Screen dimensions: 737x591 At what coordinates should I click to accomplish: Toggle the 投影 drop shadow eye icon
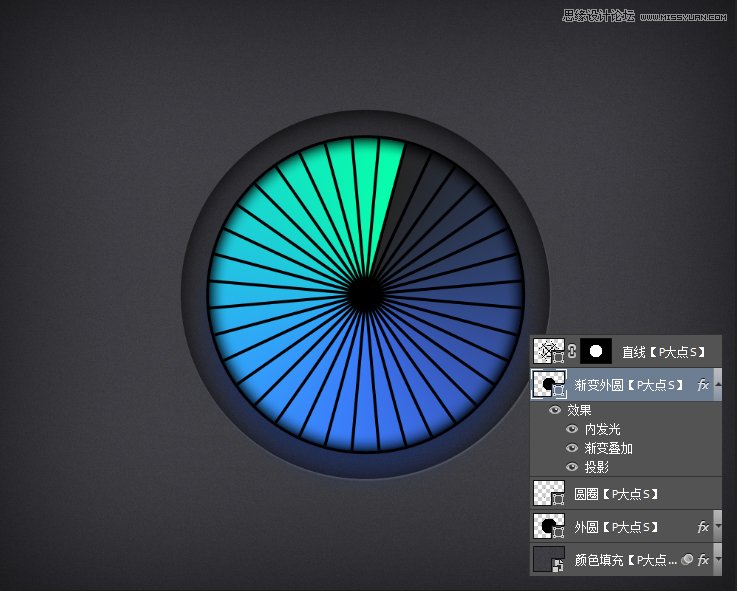(x=571, y=467)
